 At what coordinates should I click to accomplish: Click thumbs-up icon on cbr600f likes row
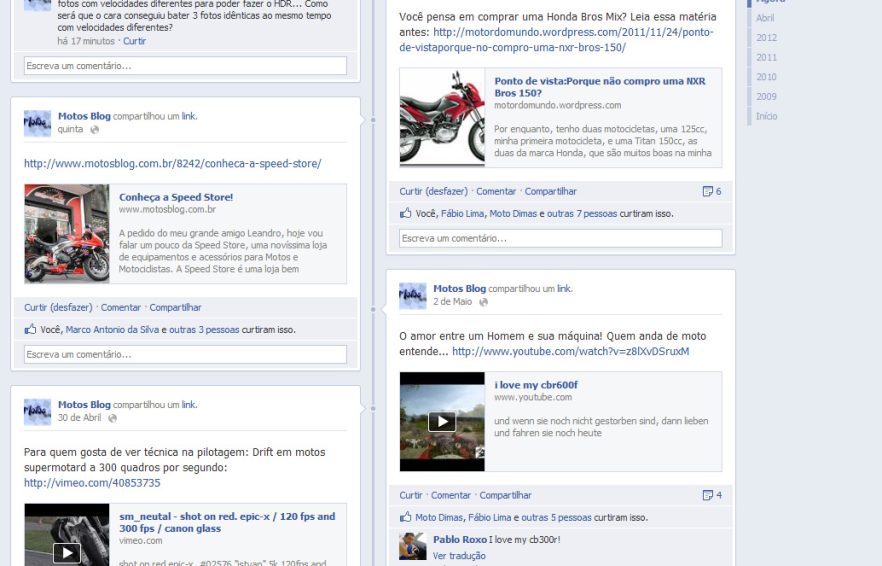coord(406,517)
